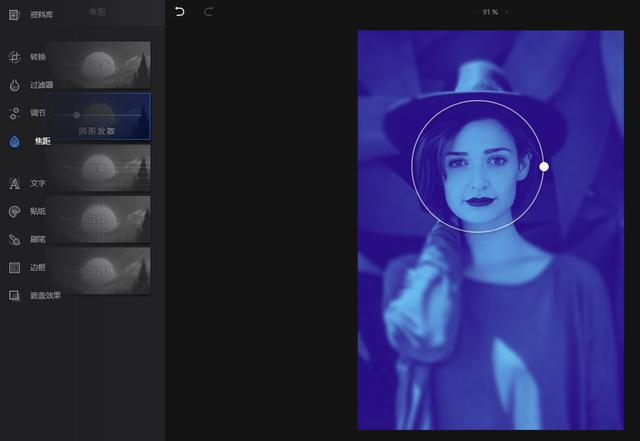Choose the last focus preset thumbnail
Image resolution: width=640 pixels, height=441 pixels.
coord(99,270)
